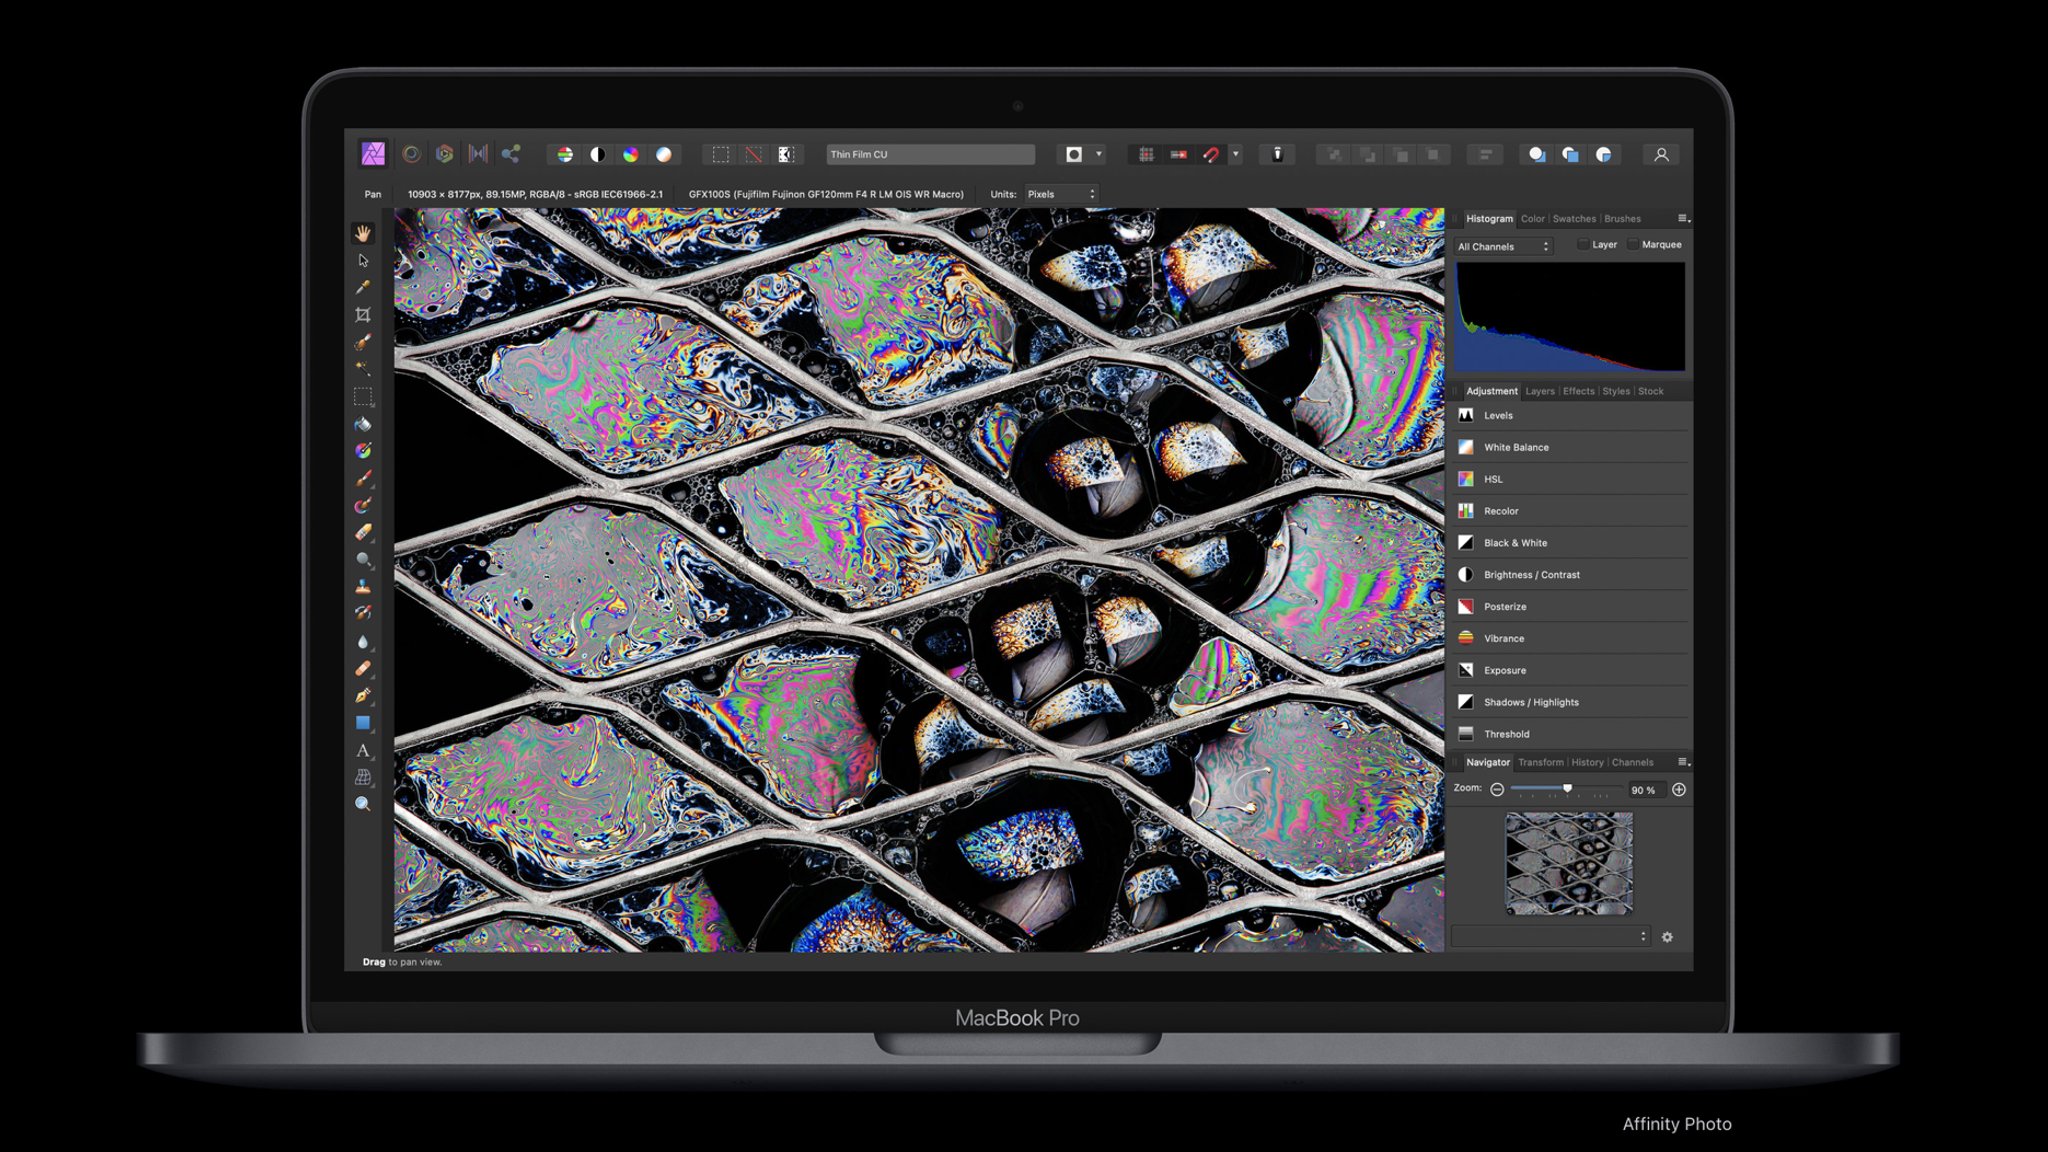2048x1152 pixels.
Task: Select the Artistic Text tool
Action: pos(363,750)
